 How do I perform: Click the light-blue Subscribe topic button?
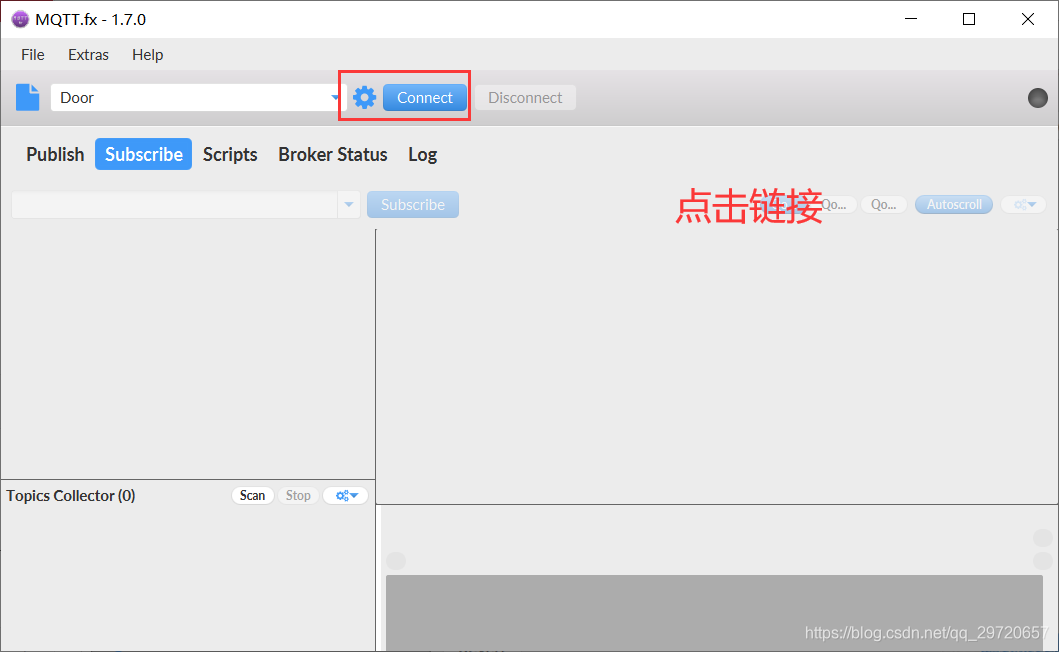click(413, 205)
